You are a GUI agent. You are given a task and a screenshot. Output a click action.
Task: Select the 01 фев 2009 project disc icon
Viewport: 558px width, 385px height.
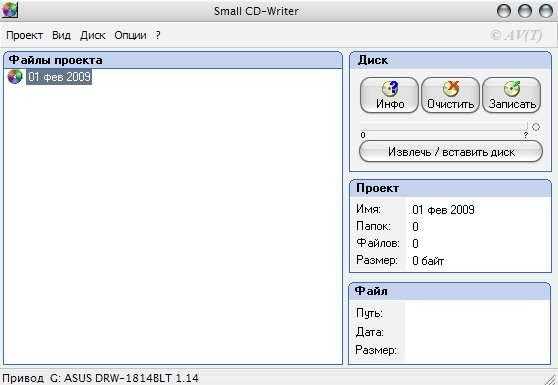pyautogui.click(x=15, y=77)
